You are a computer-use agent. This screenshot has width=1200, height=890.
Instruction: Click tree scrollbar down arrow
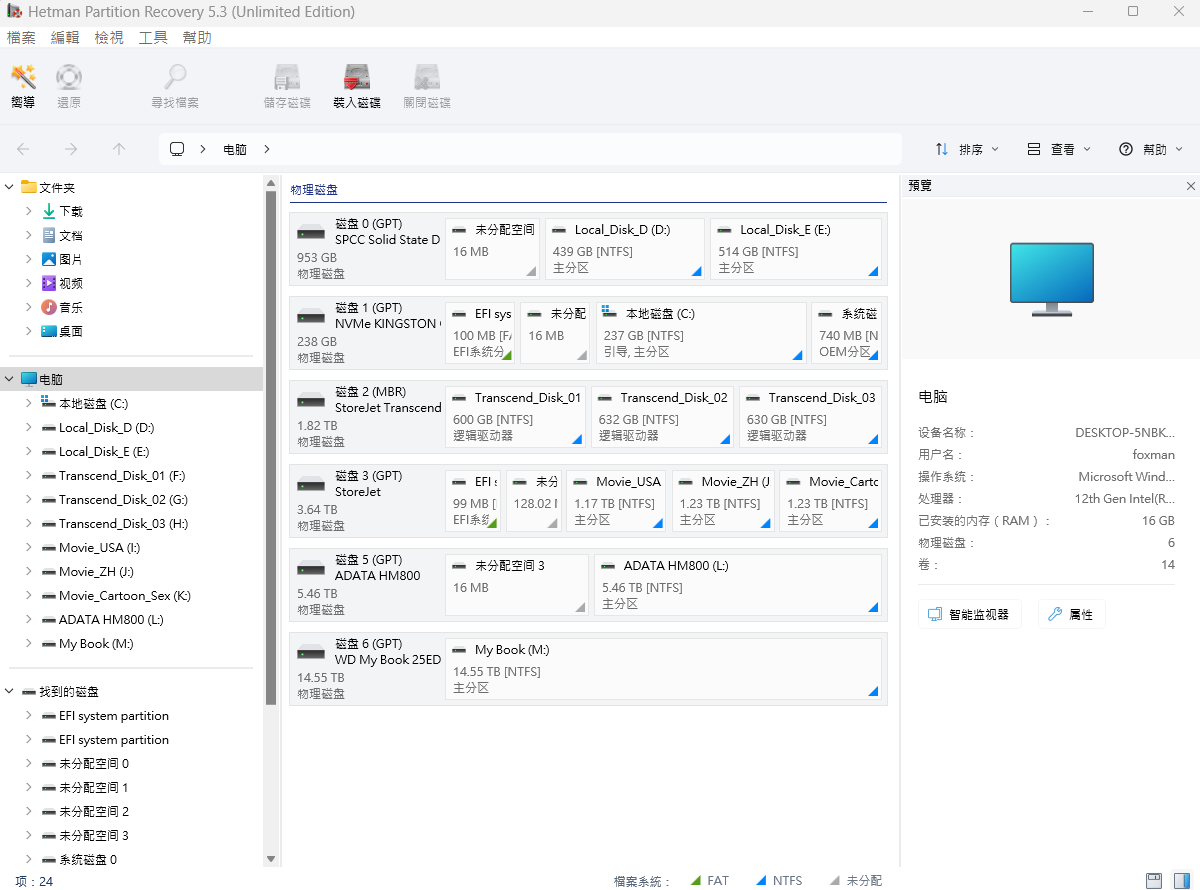coord(271,859)
